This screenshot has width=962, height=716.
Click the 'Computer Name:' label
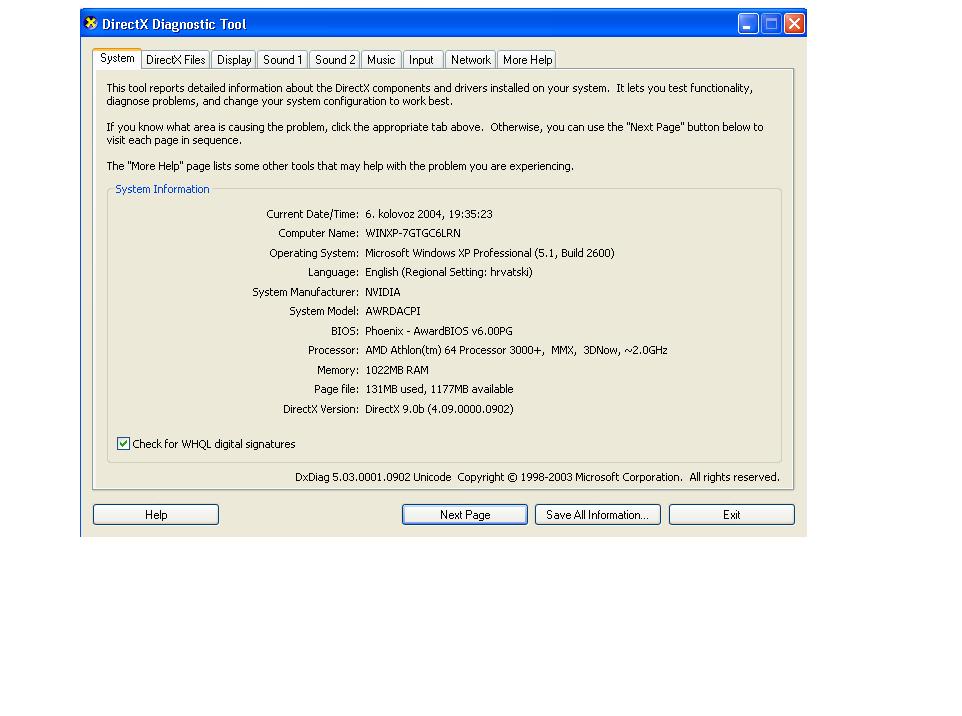point(318,233)
